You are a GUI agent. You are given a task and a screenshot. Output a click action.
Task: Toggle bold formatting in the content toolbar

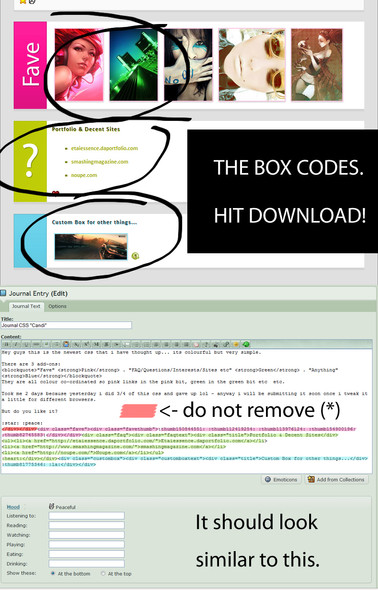(x=6, y=344)
